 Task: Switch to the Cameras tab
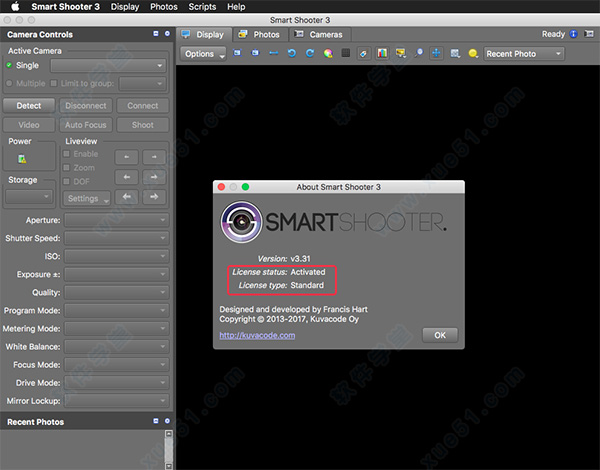click(x=318, y=34)
